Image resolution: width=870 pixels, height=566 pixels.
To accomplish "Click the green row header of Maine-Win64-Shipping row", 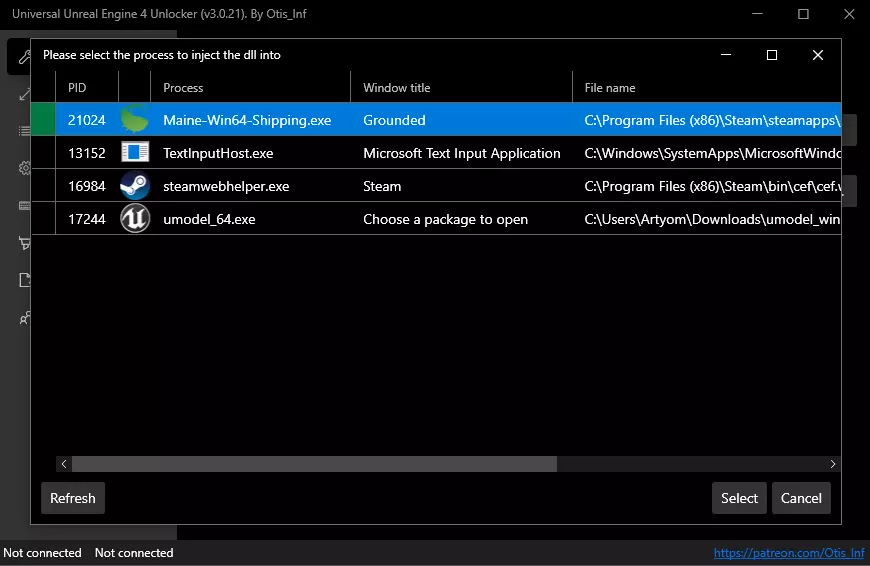I will pos(43,119).
